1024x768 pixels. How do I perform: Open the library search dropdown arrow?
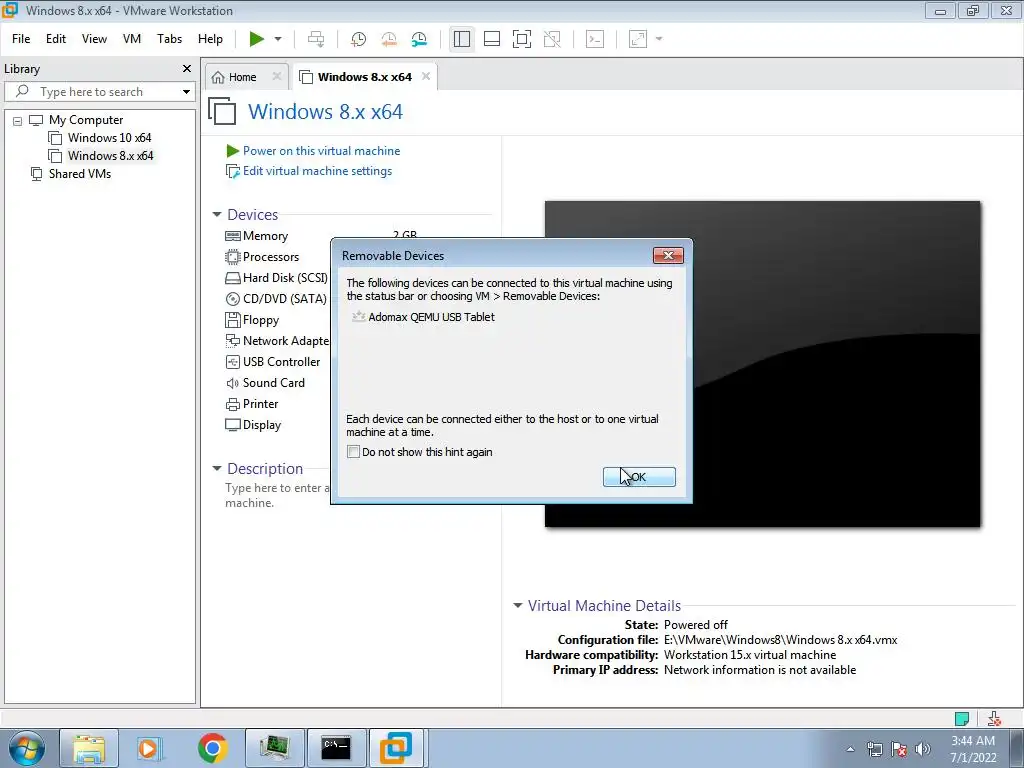(186, 91)
